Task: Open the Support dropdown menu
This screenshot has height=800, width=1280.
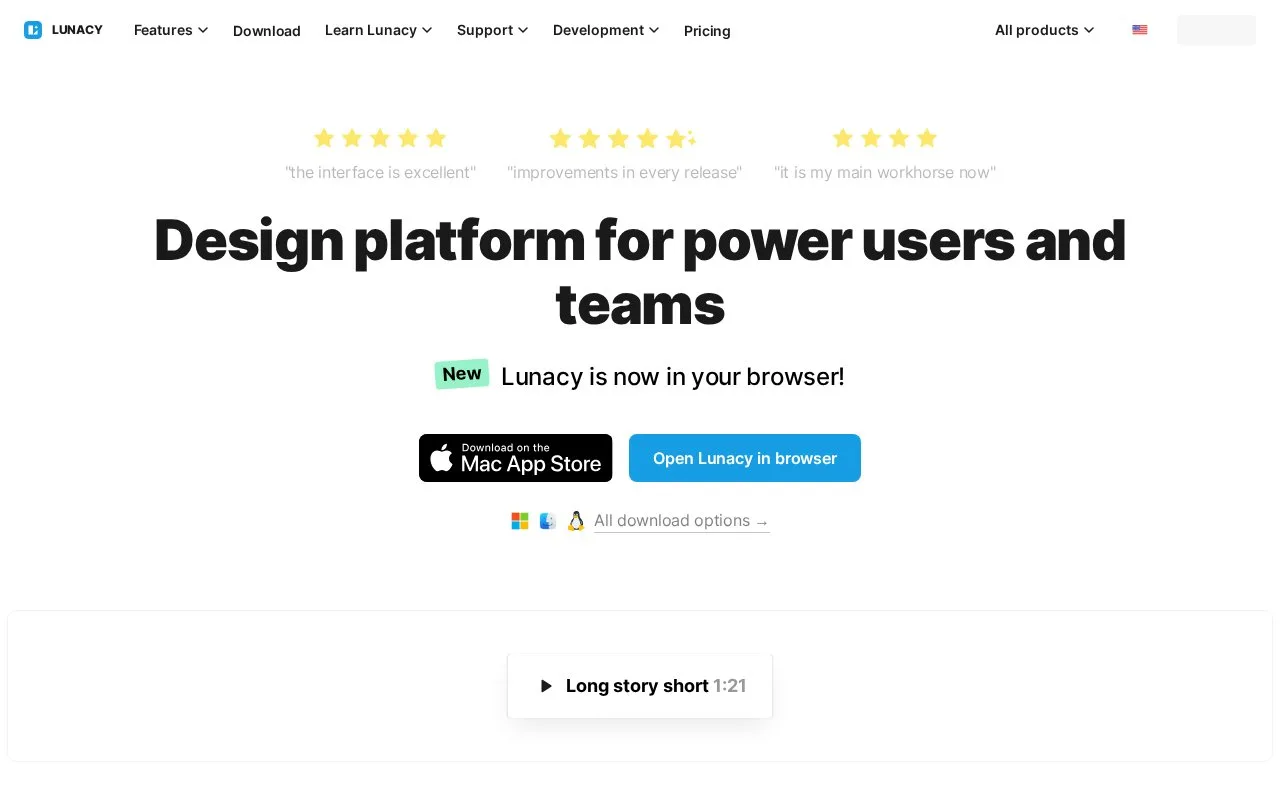Action: (x=493, y=30)
